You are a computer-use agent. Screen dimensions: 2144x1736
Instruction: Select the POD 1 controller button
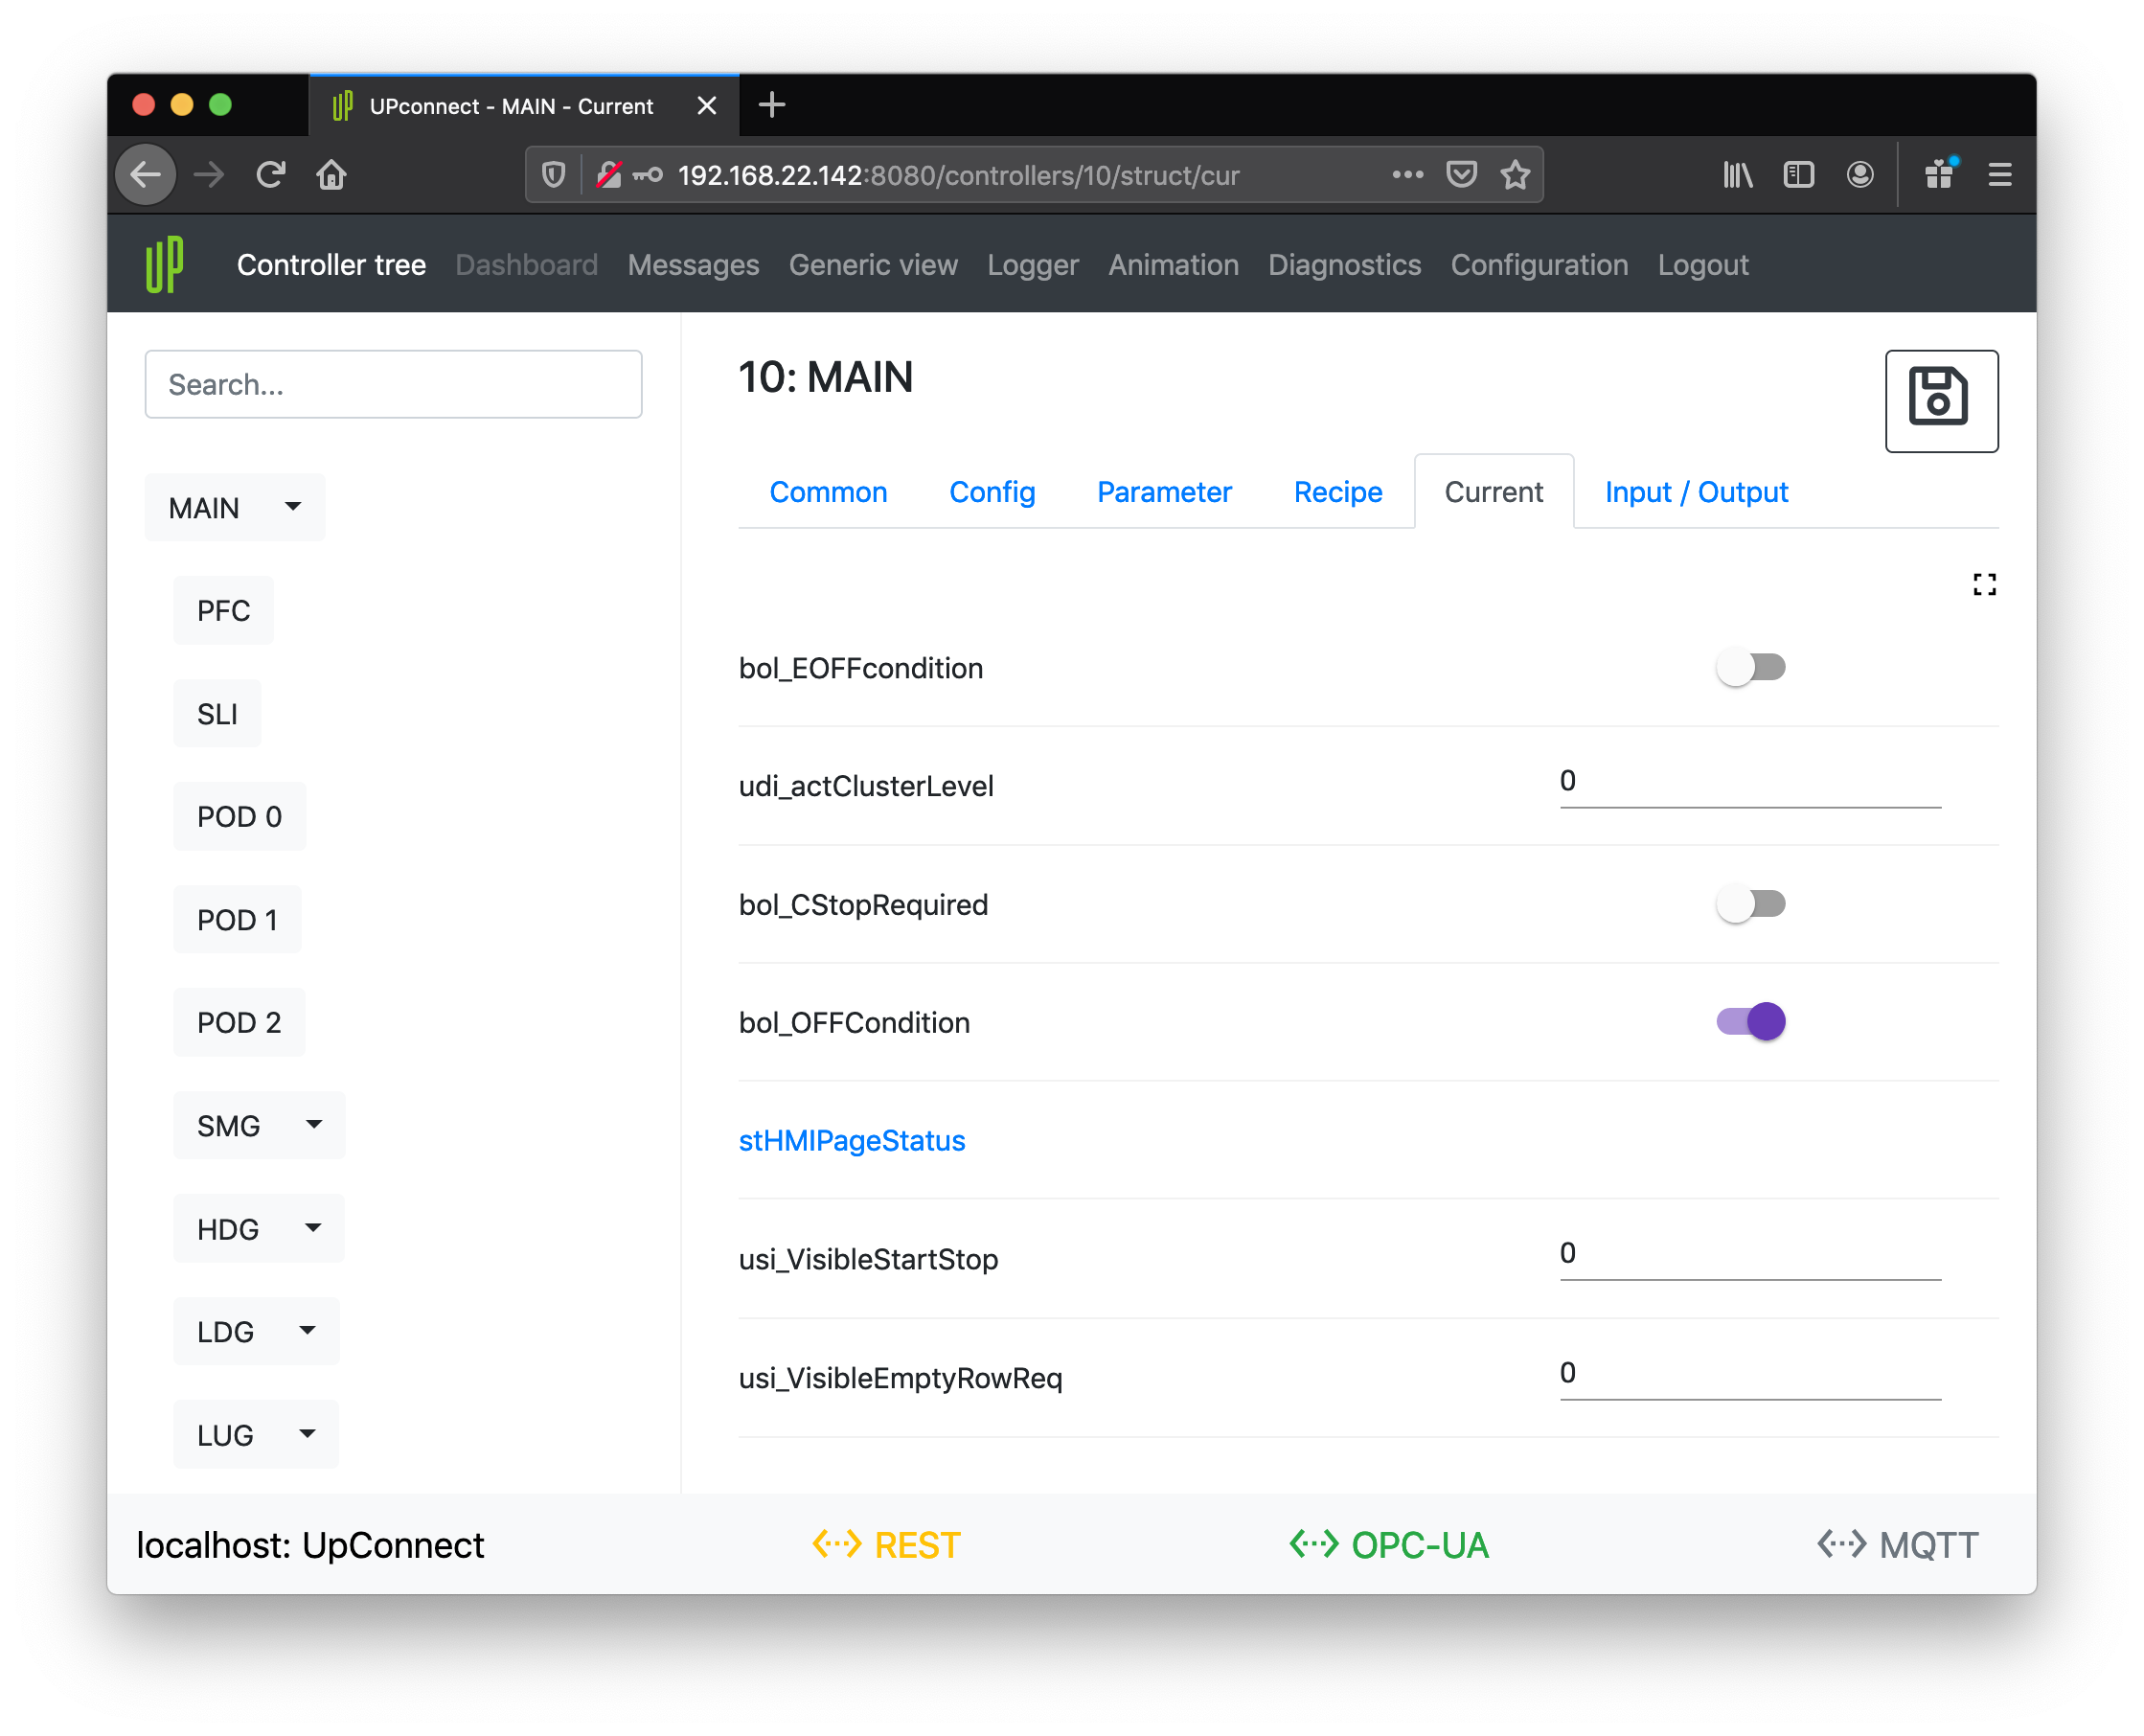(x=237, y=919)
